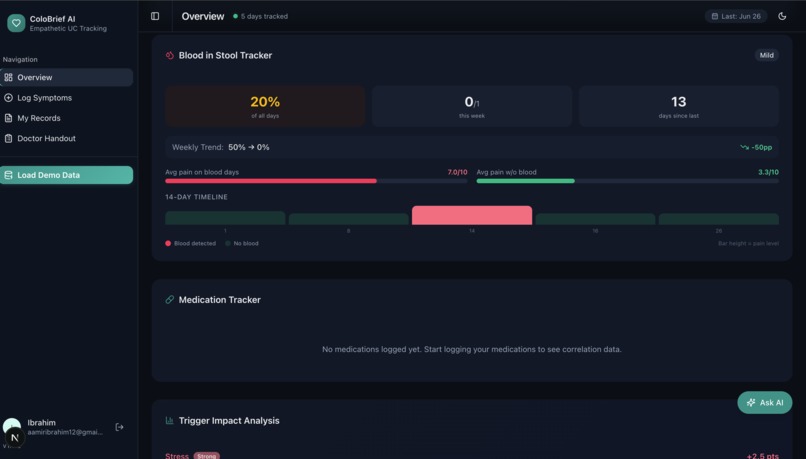This screenshot has height=459, width=806.
Task: Click the red blood-detected timeline bar for day 14
Action: tap(472, 215)
